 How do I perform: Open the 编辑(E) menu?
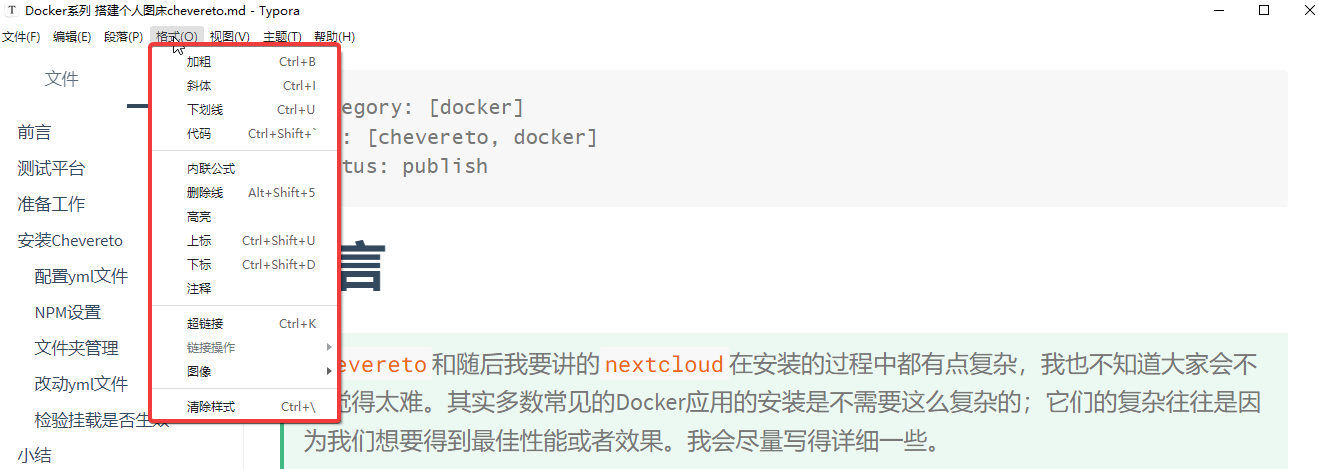pyautogui.click(x=72, y=37)
